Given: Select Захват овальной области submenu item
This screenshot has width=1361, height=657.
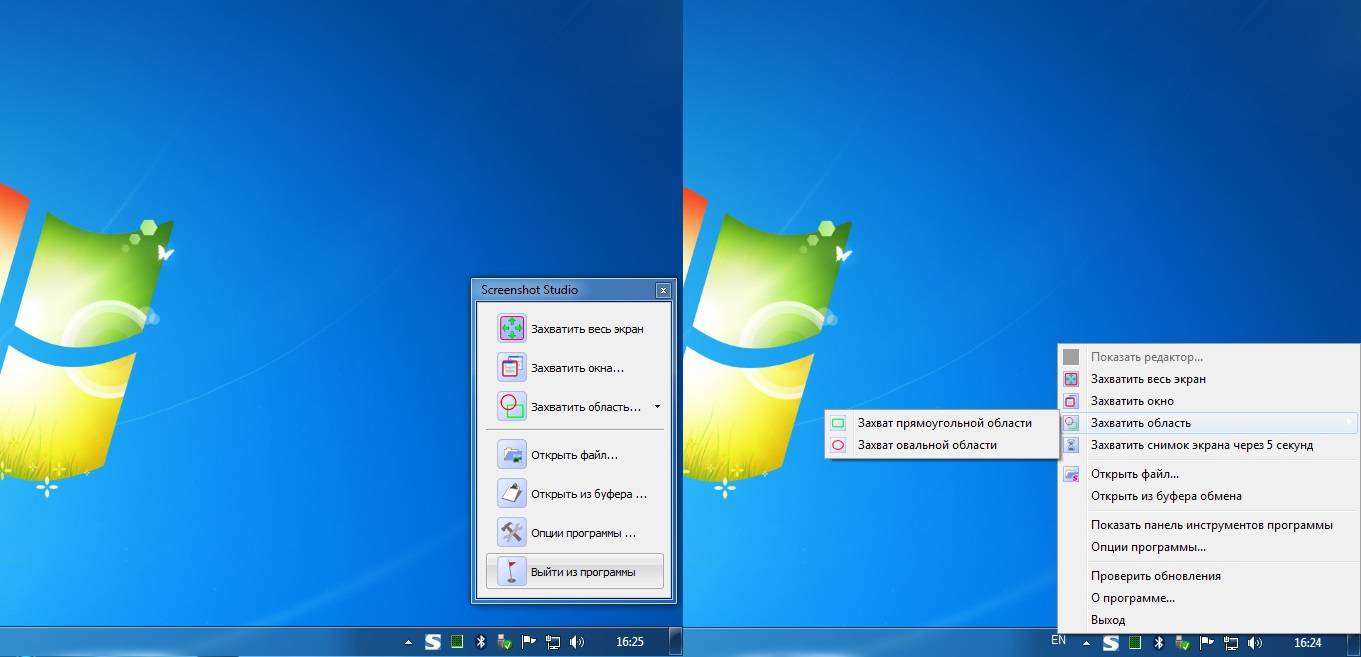Looking at the screenshot, I should 941,445.
